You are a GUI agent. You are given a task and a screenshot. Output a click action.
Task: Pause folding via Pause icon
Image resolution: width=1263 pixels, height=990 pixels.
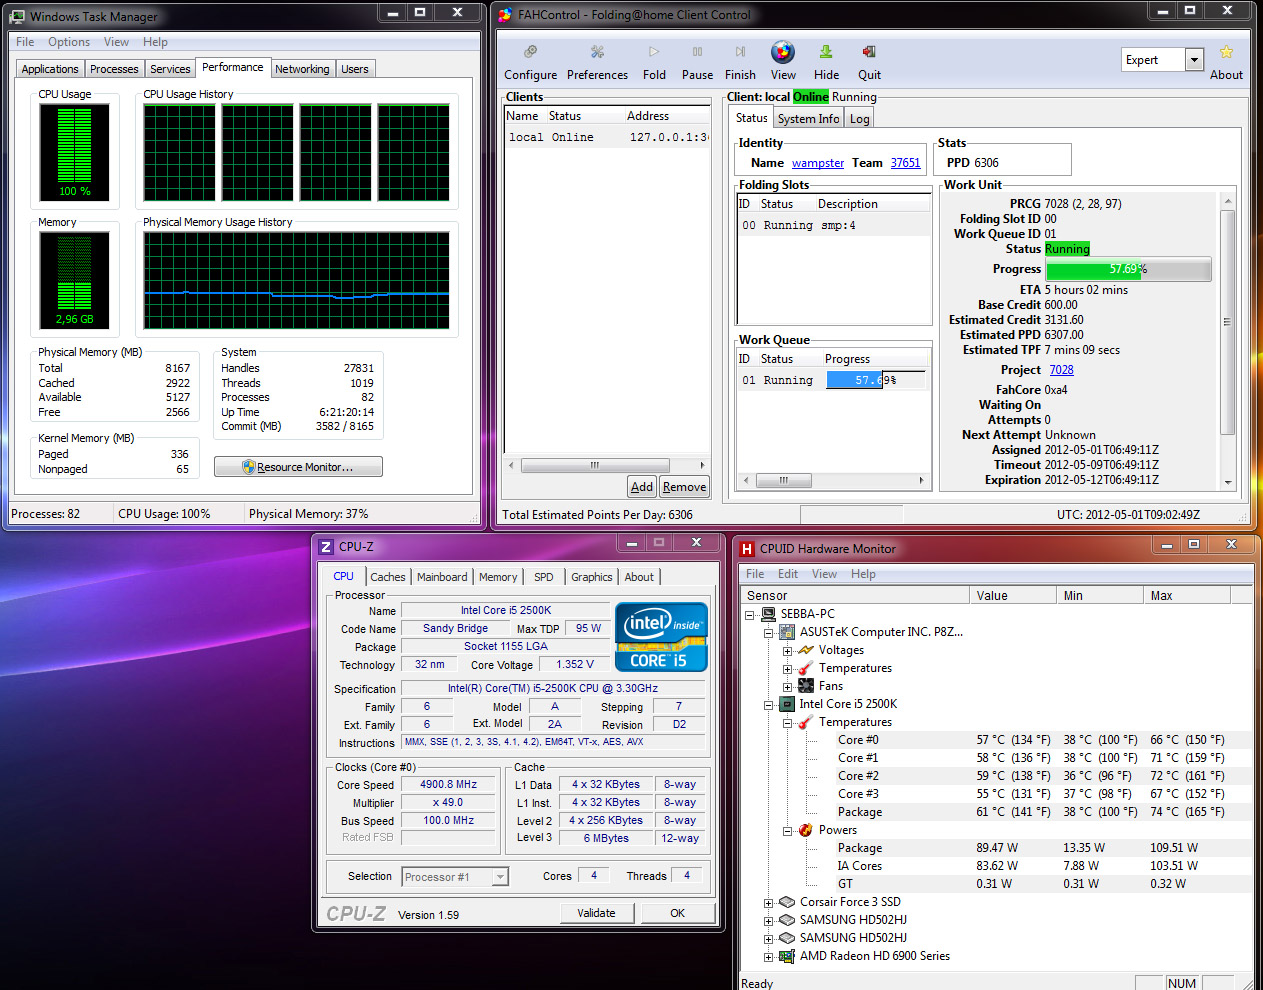[x=697, y=52]
